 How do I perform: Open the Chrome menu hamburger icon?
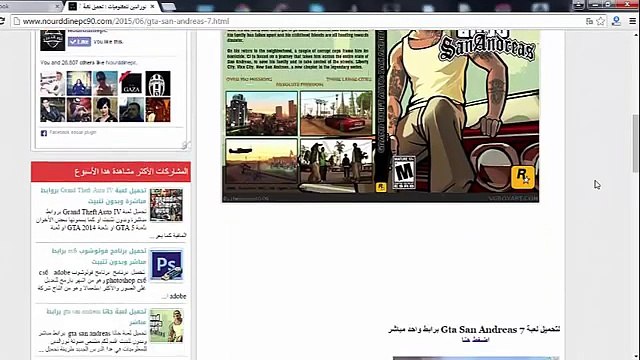[x=633, y=21]
